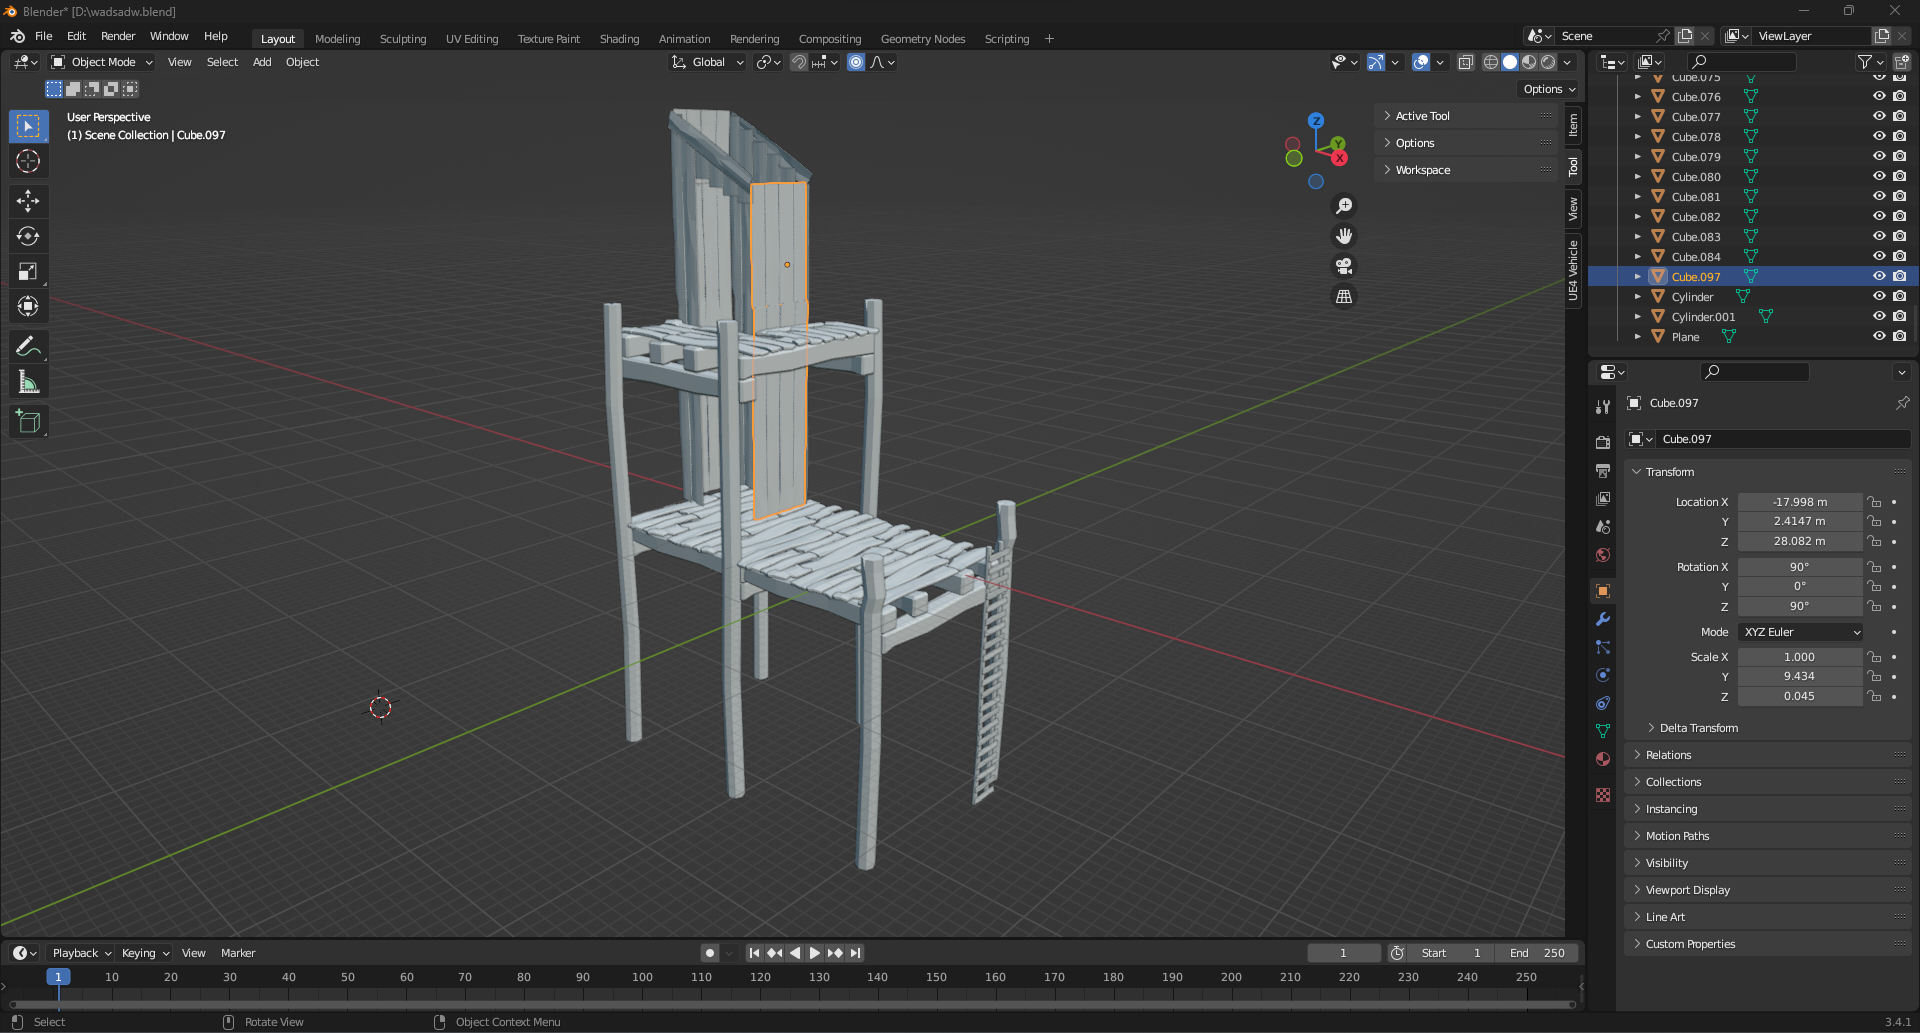Toggle visibility of Plane object
1920x1033 pixels.
(x=1878, y=337)
